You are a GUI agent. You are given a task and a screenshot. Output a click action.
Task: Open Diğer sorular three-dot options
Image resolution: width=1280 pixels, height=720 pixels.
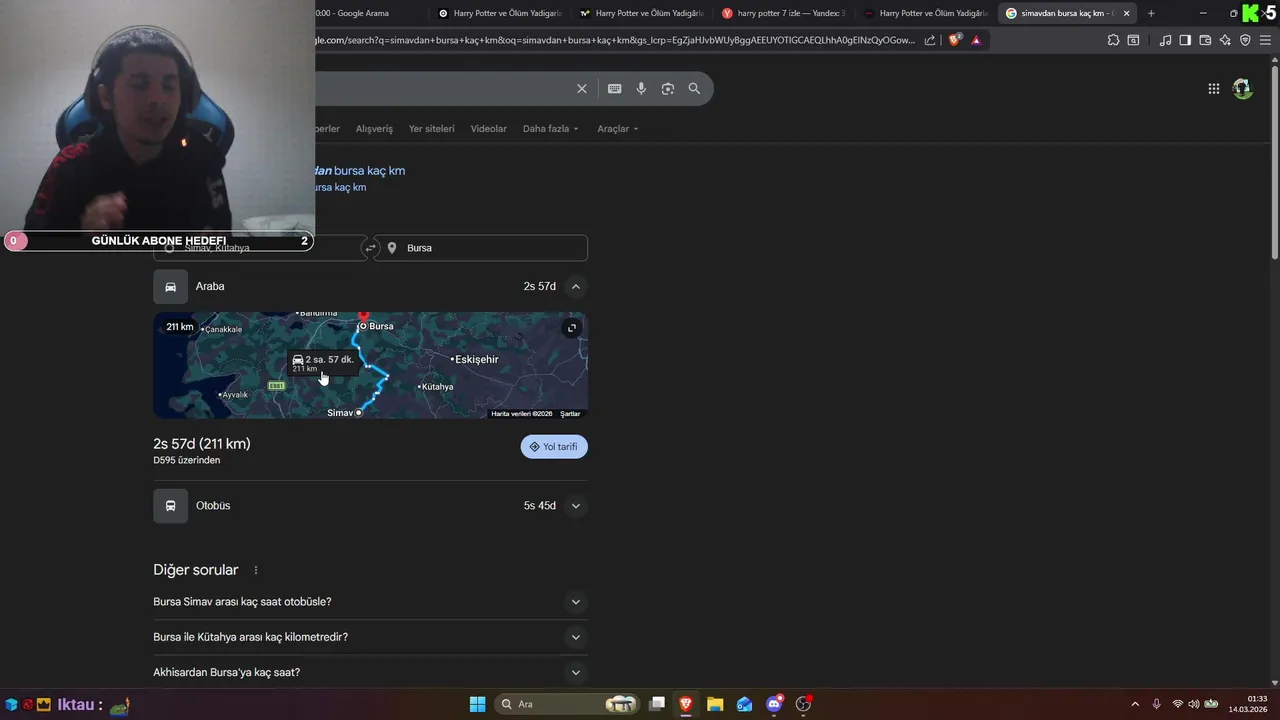click(256, 570)
